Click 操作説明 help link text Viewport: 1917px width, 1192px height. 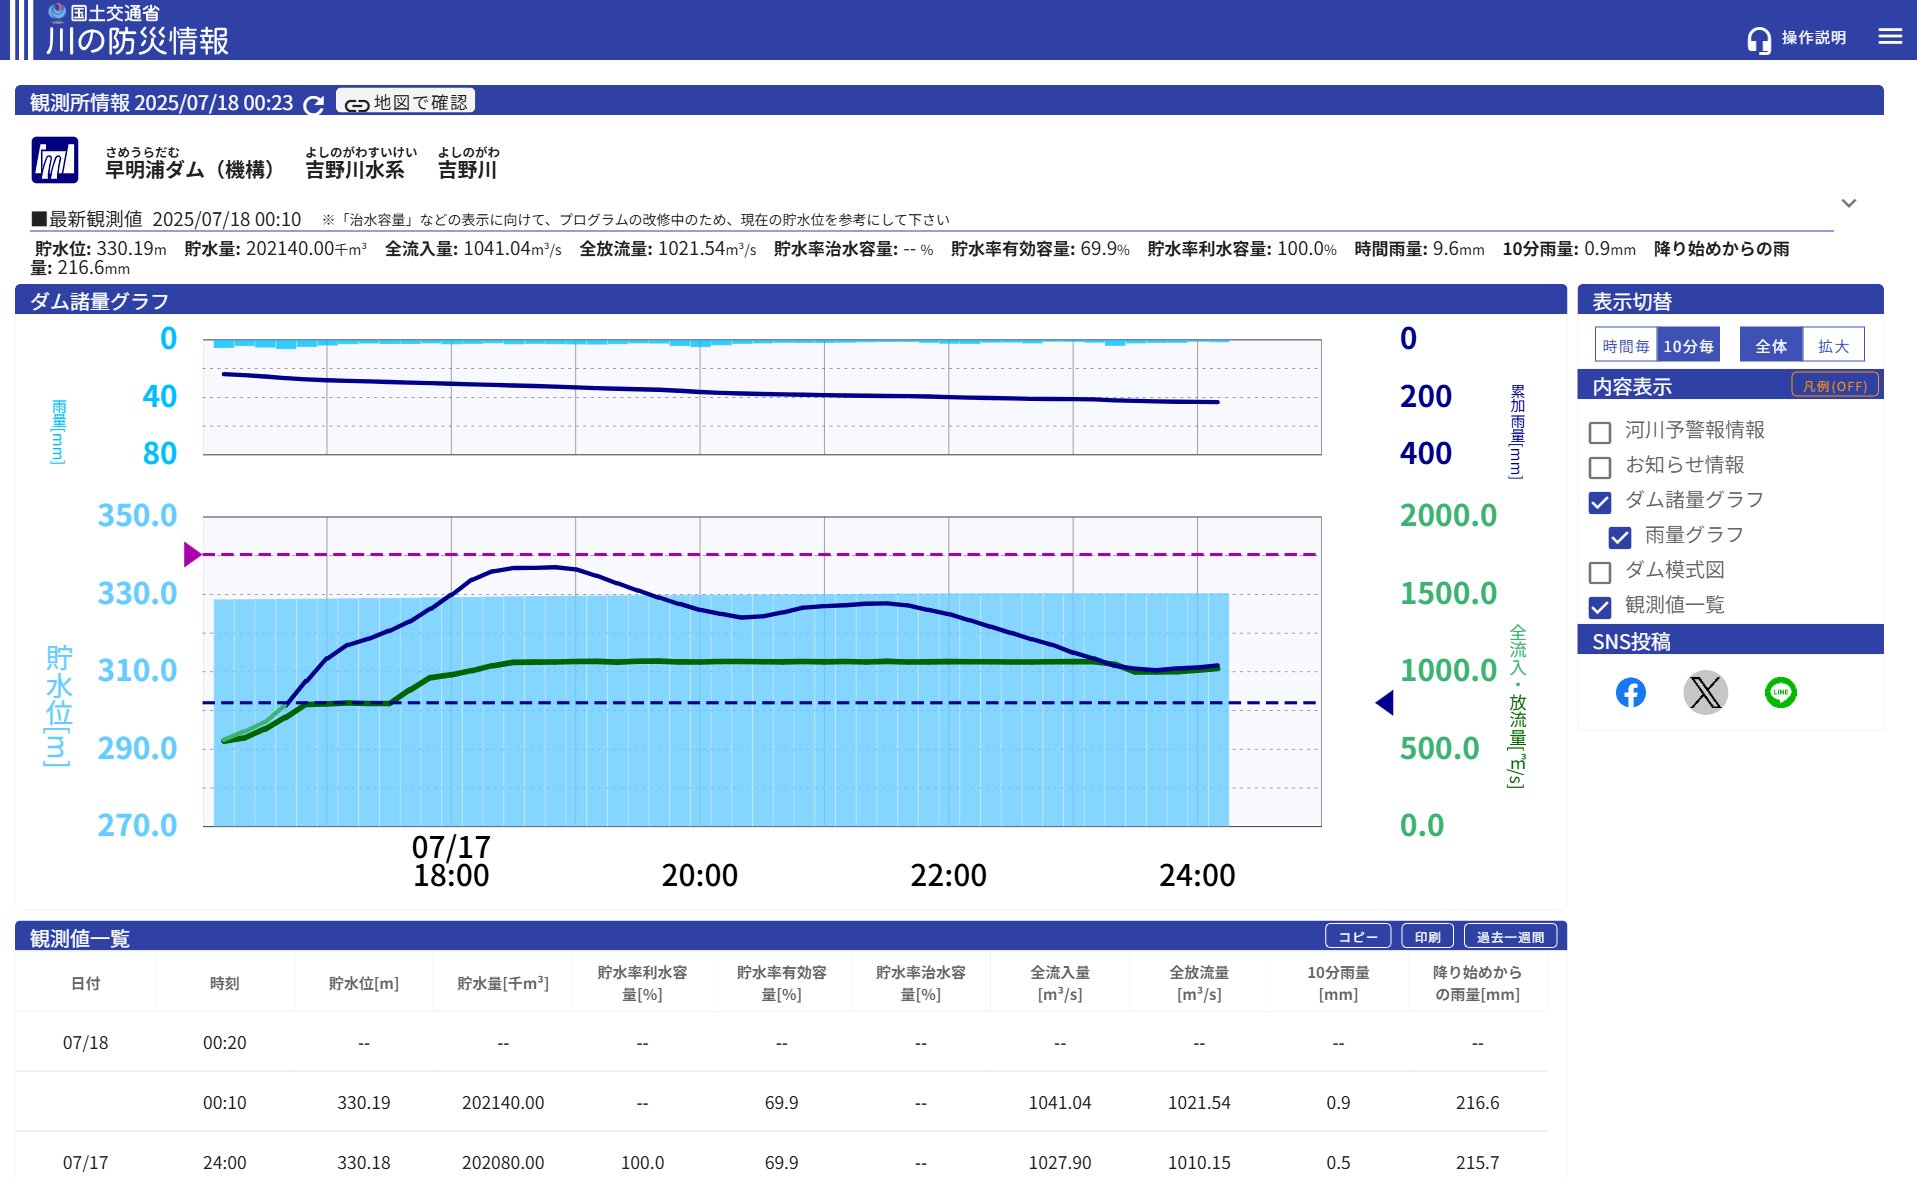click(1813, 37)
